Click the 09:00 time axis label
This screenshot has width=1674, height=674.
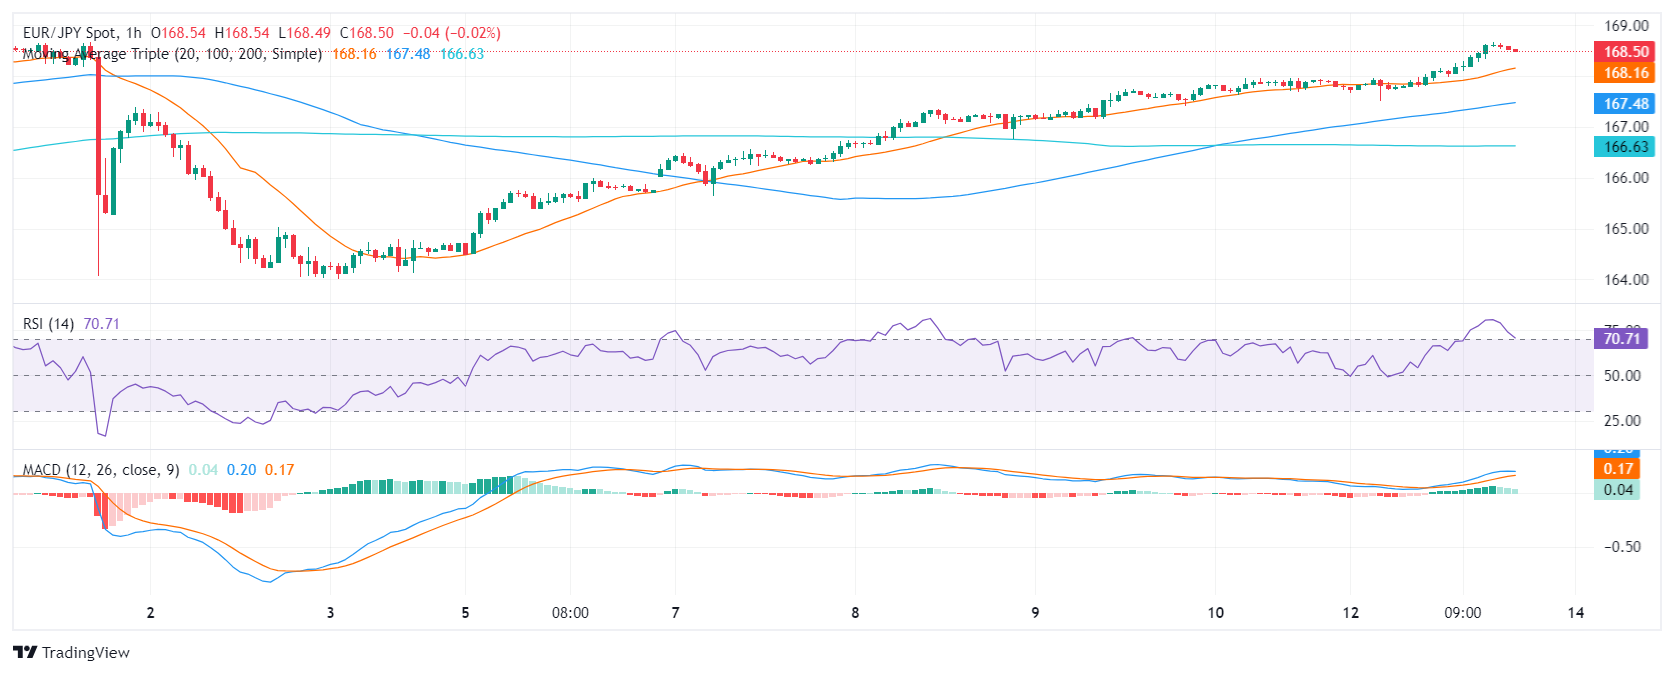(x=1462, y=613)
